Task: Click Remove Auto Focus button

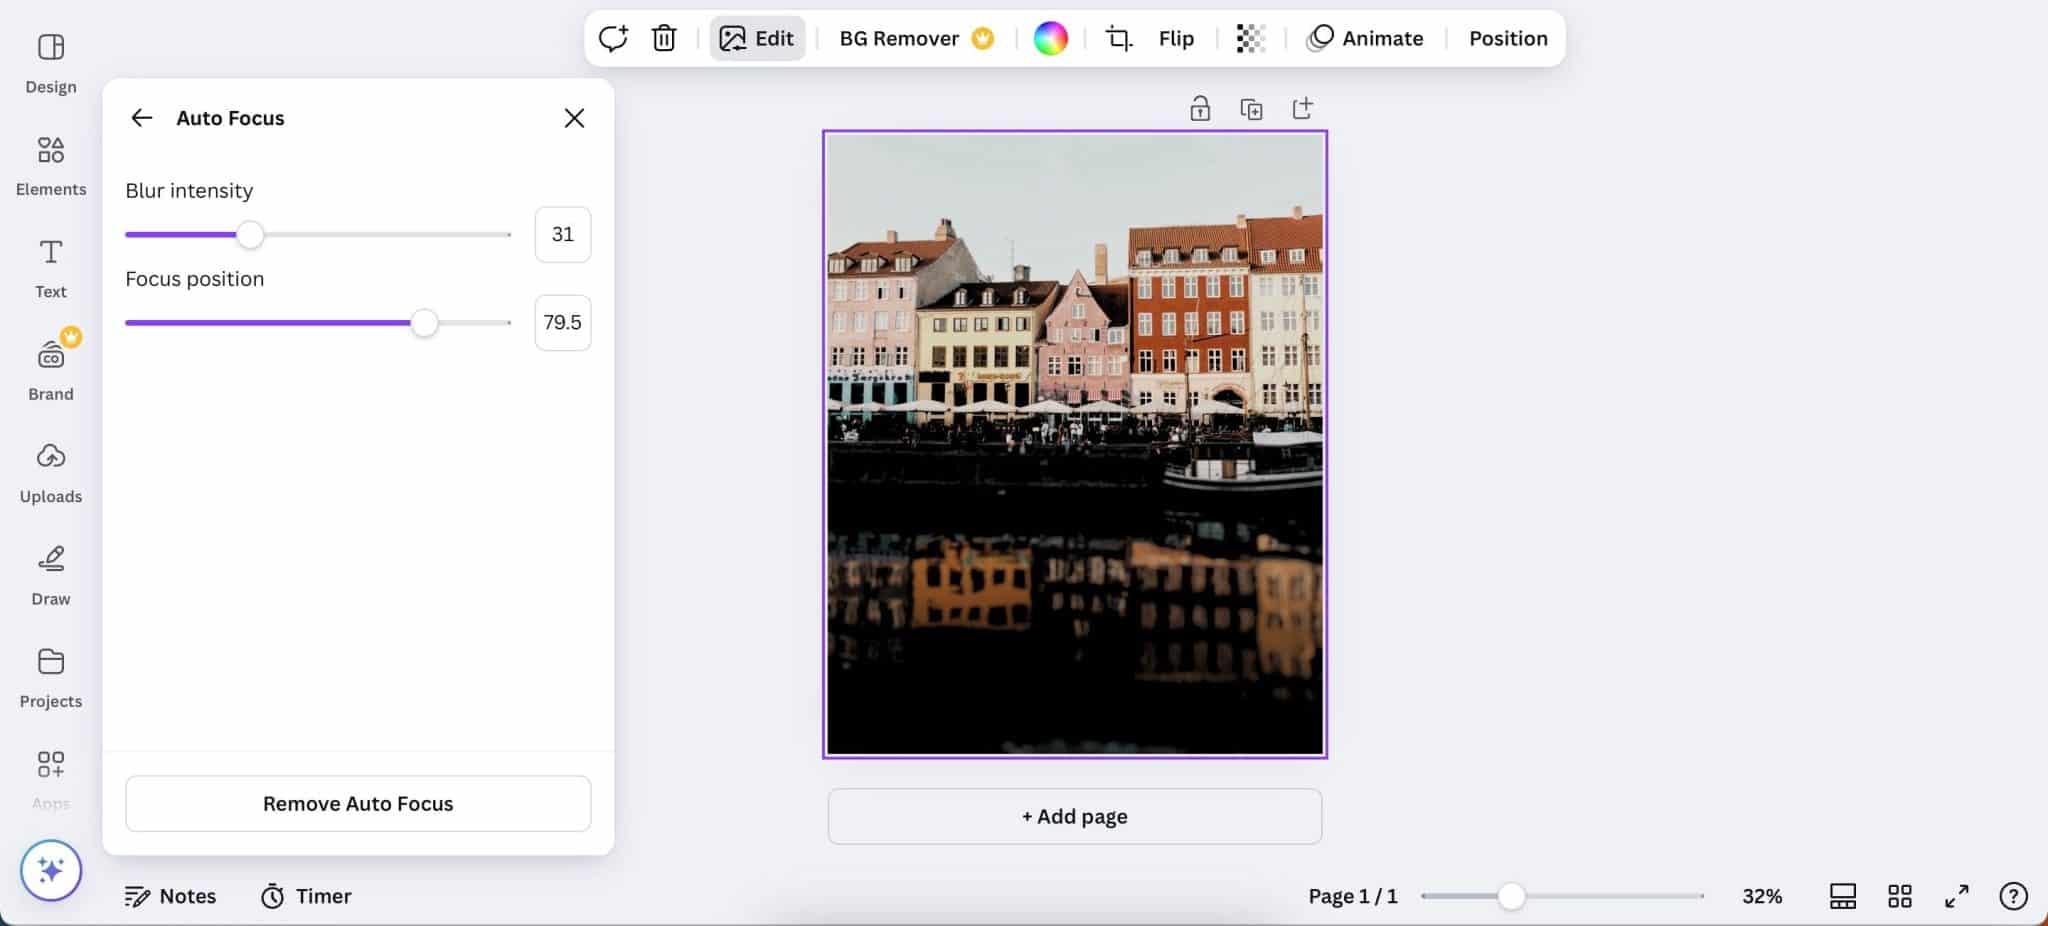Action: tap(358, 803)
